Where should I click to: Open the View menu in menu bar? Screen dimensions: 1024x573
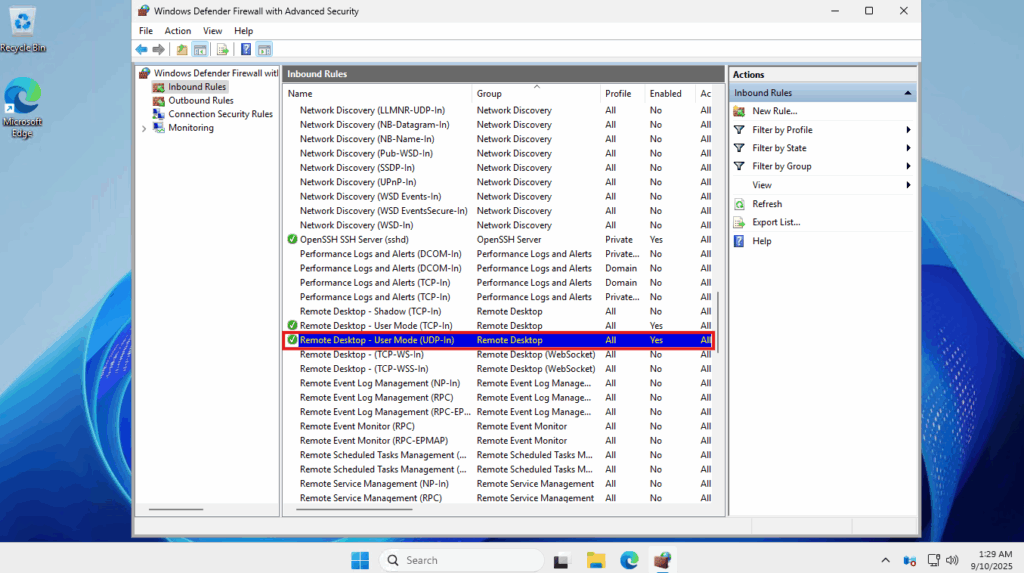(x=212, y=31)
